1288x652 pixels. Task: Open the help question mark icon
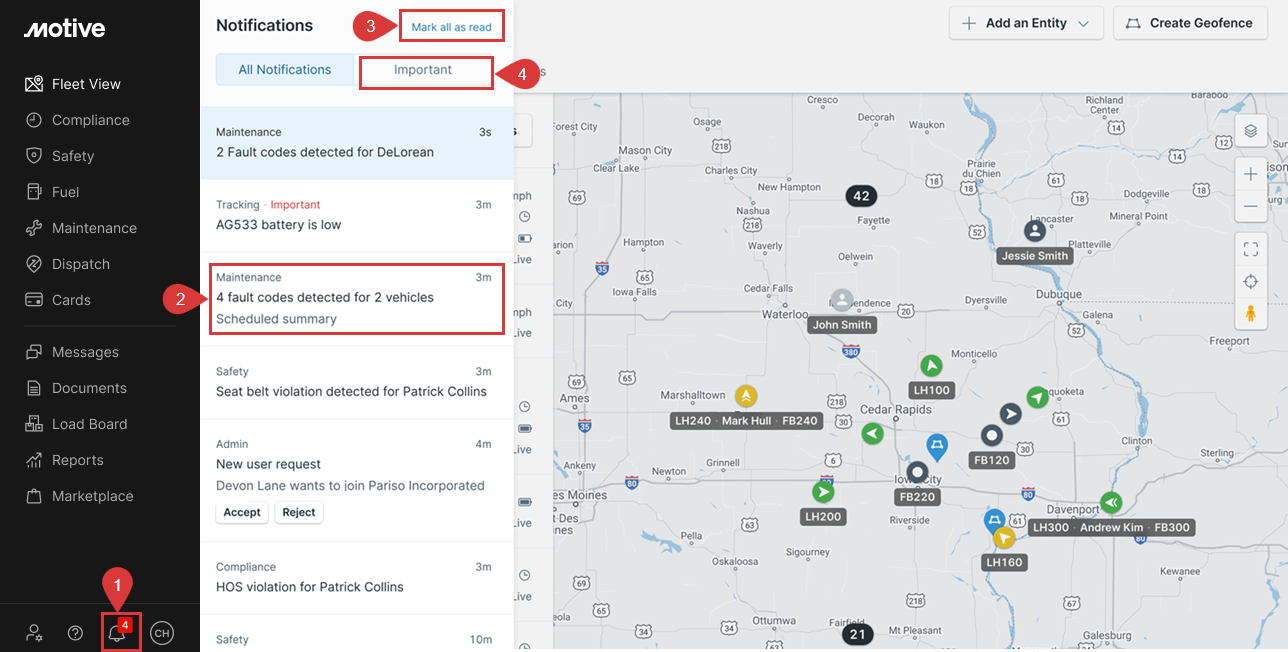point(75,633)
